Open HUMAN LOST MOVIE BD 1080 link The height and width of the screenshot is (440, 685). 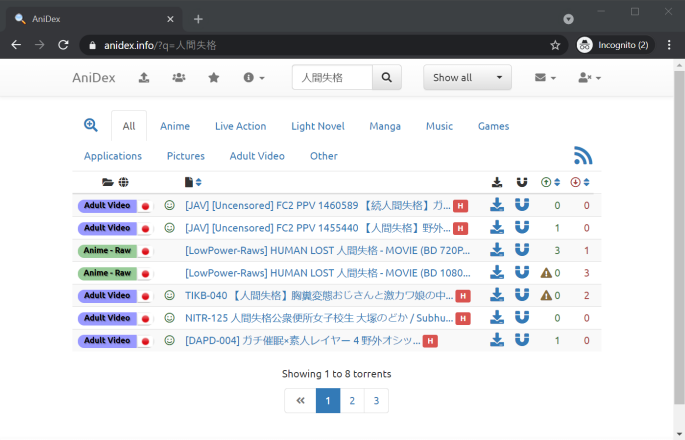[328, 273]
